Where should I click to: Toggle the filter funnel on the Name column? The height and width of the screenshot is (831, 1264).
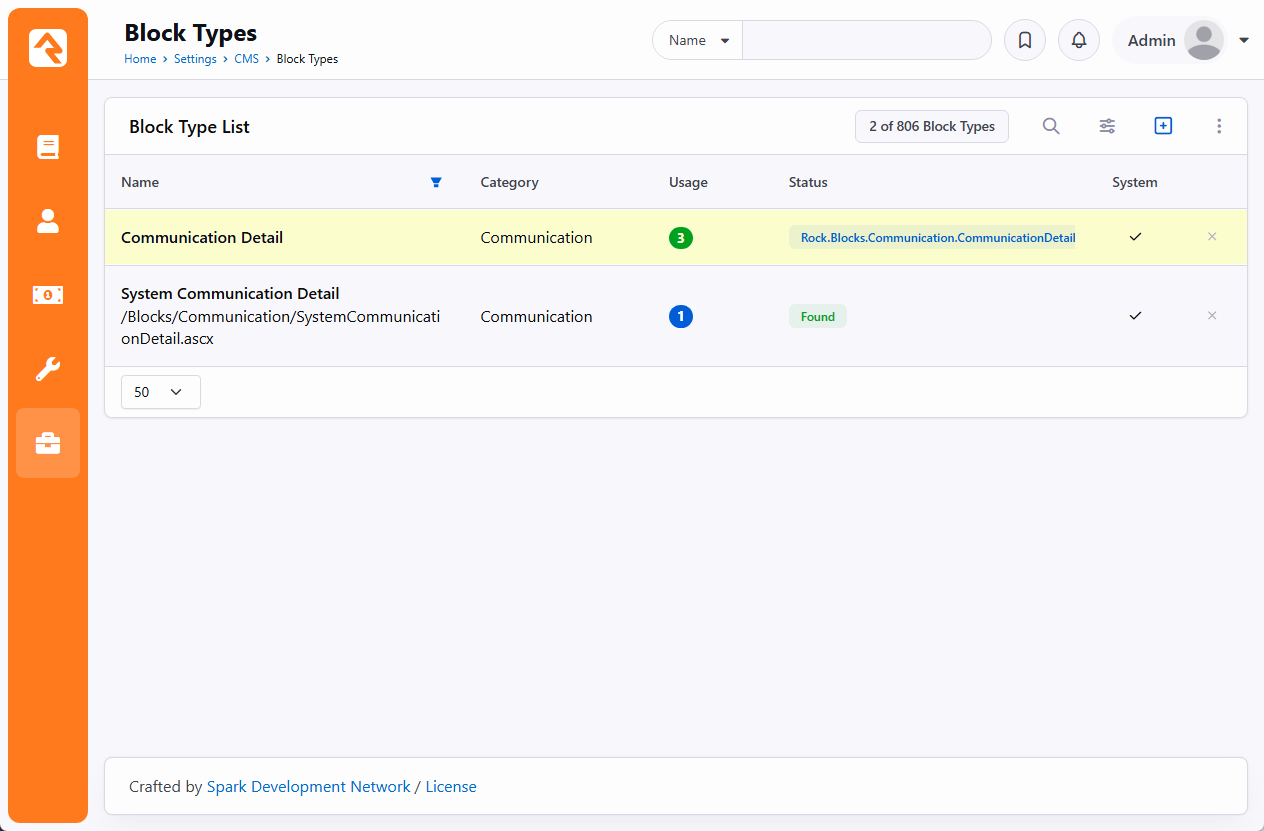click(x=436, y=182)
